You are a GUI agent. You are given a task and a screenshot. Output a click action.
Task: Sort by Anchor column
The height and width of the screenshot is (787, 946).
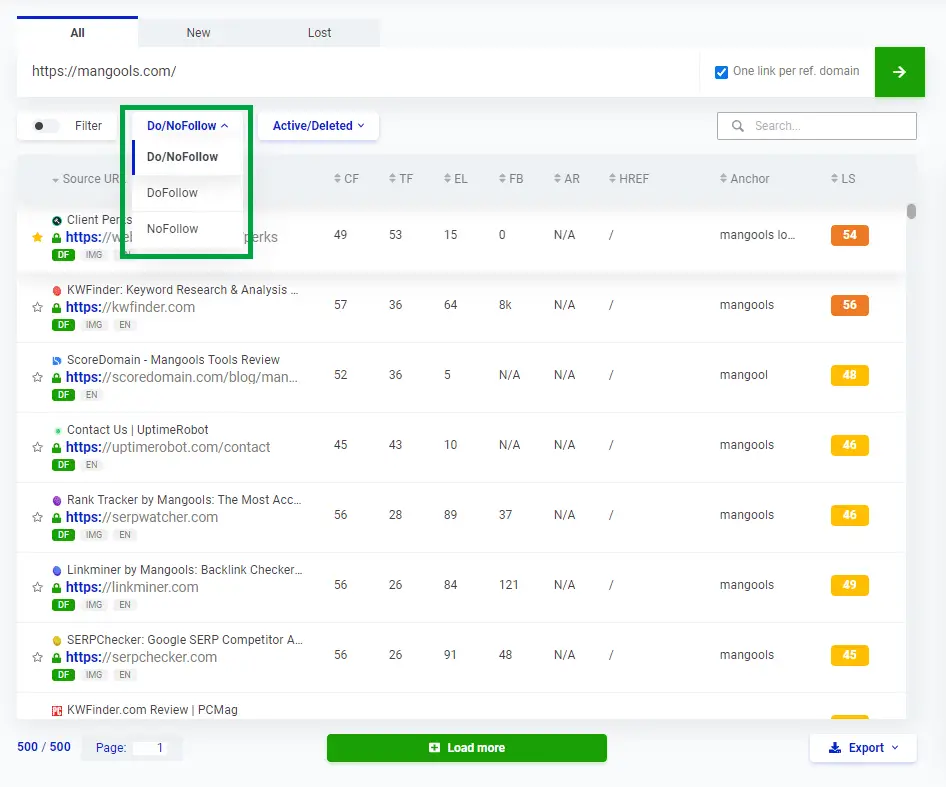(744, 179)
